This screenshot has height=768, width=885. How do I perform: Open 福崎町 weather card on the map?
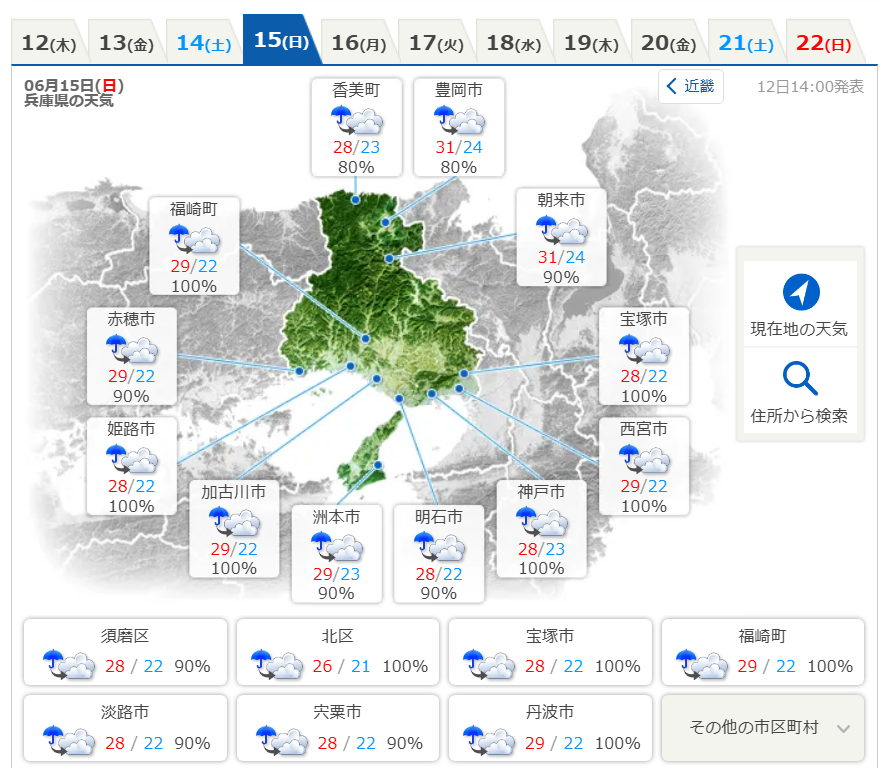(194, 247)
